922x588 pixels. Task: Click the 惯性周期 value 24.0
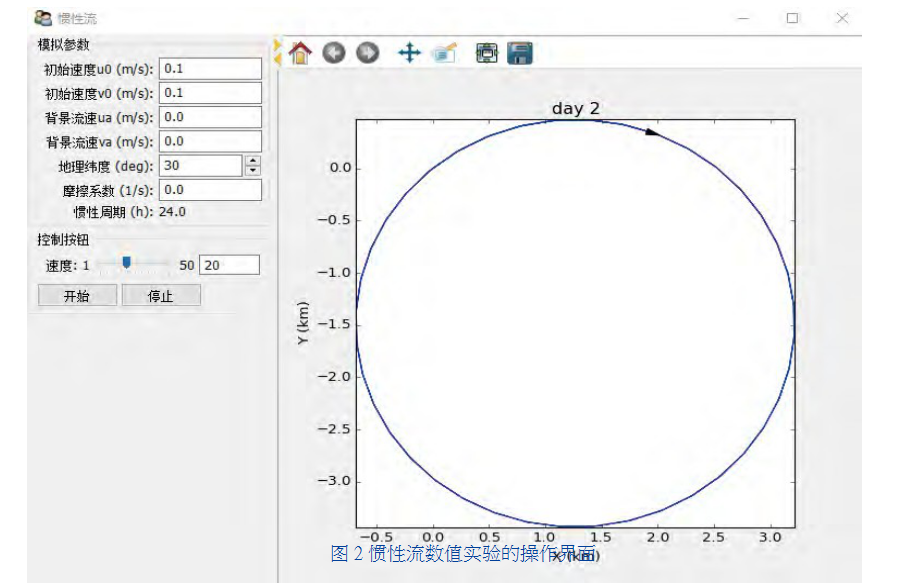[172, 212]
